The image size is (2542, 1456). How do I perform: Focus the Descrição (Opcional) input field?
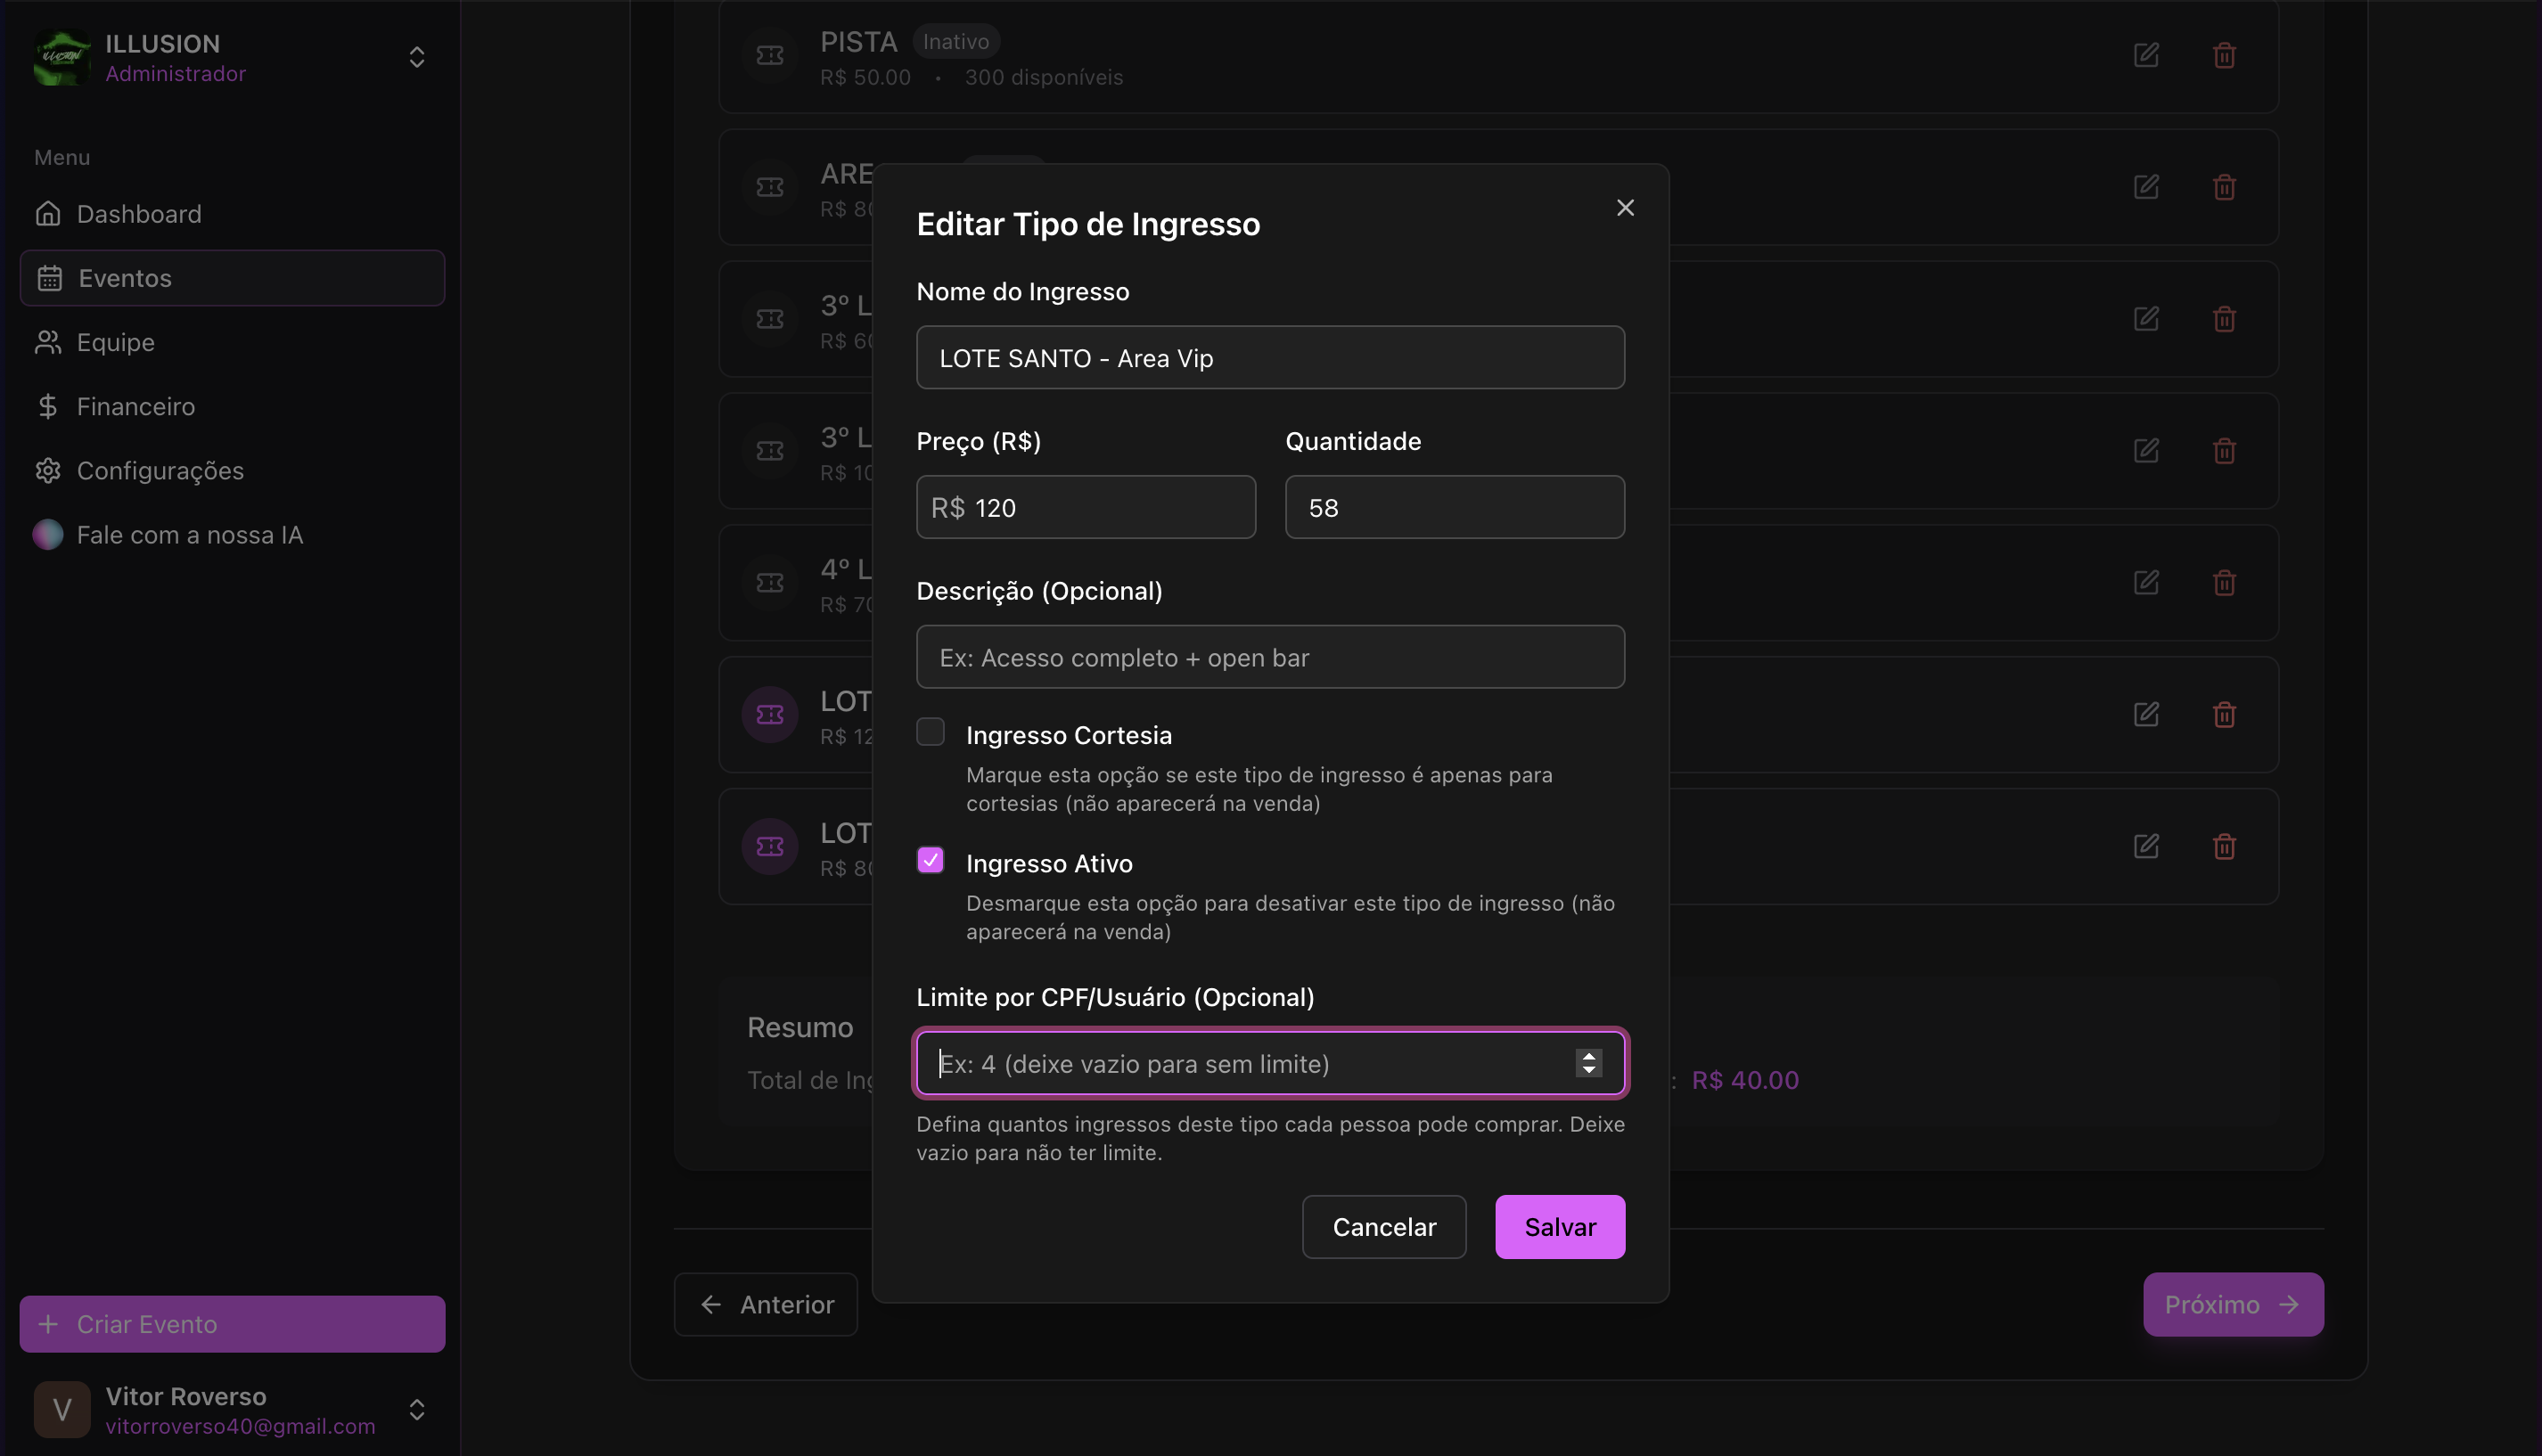point(1270,657)
